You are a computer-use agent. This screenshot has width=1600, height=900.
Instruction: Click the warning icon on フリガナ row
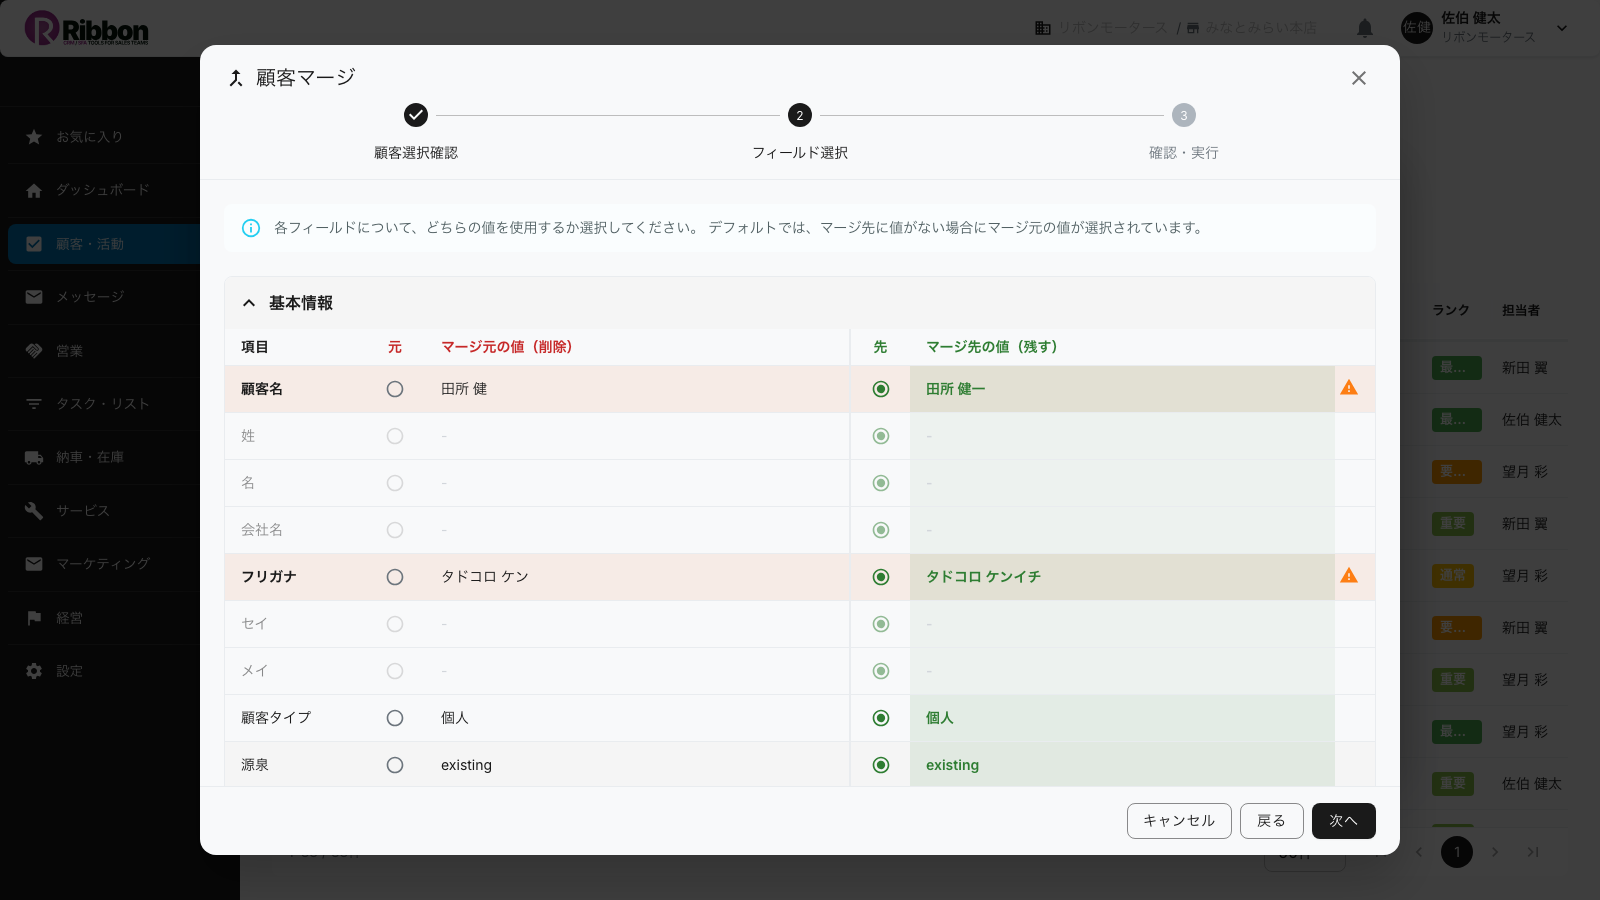(1349, 576)
